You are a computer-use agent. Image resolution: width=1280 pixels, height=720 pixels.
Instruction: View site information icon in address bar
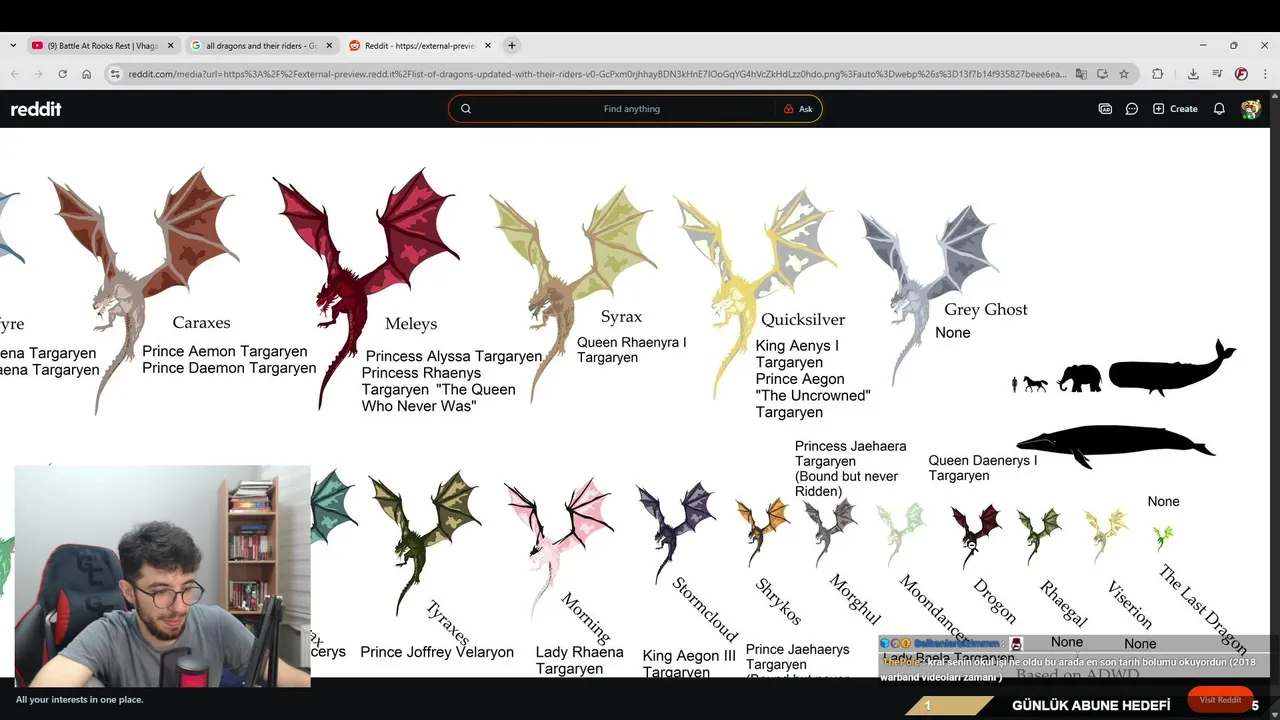coord(116,74)
